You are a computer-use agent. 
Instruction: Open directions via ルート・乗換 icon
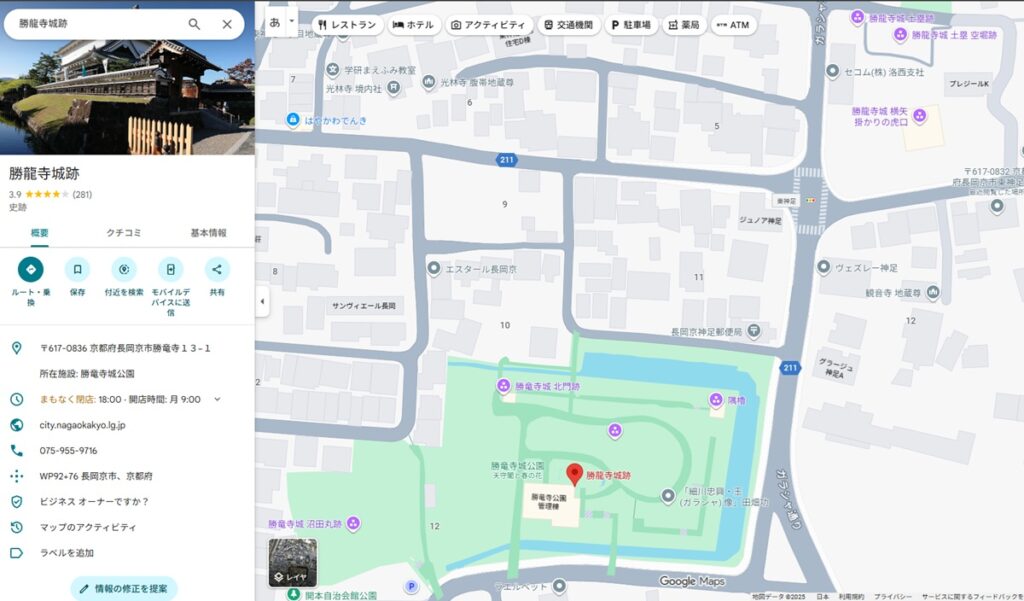31,269
